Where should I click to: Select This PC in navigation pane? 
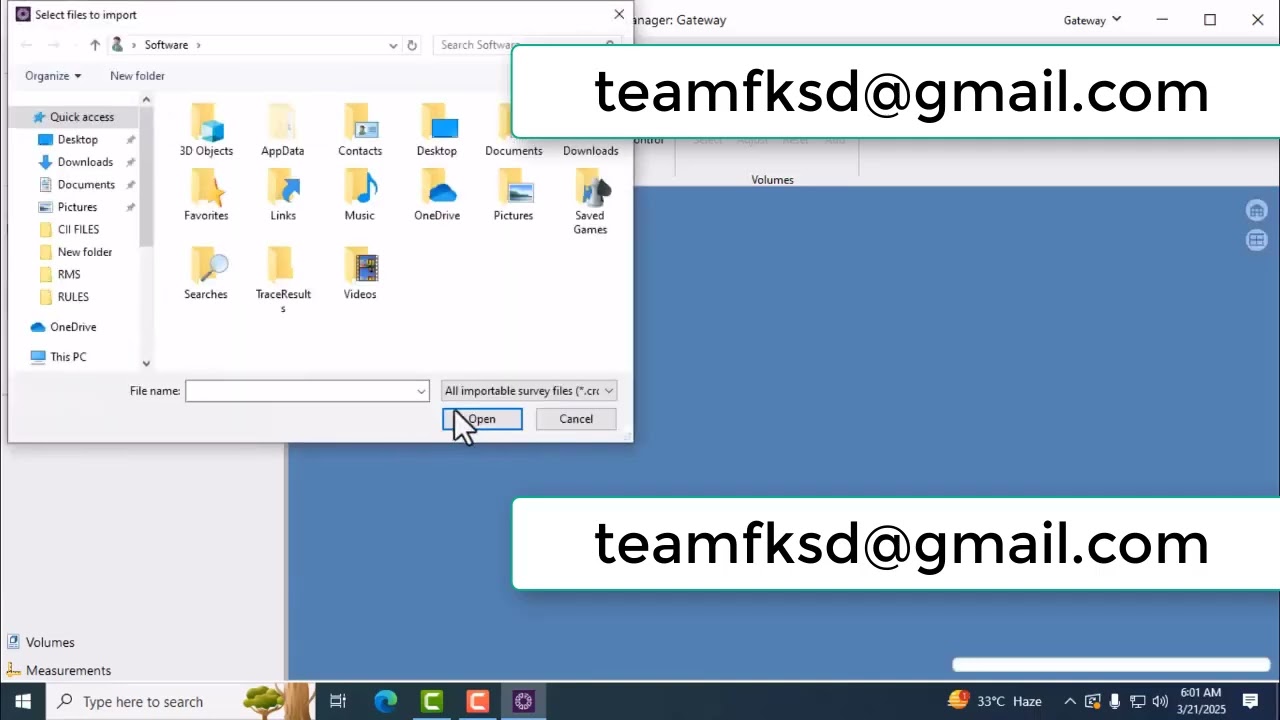[68, 357]
